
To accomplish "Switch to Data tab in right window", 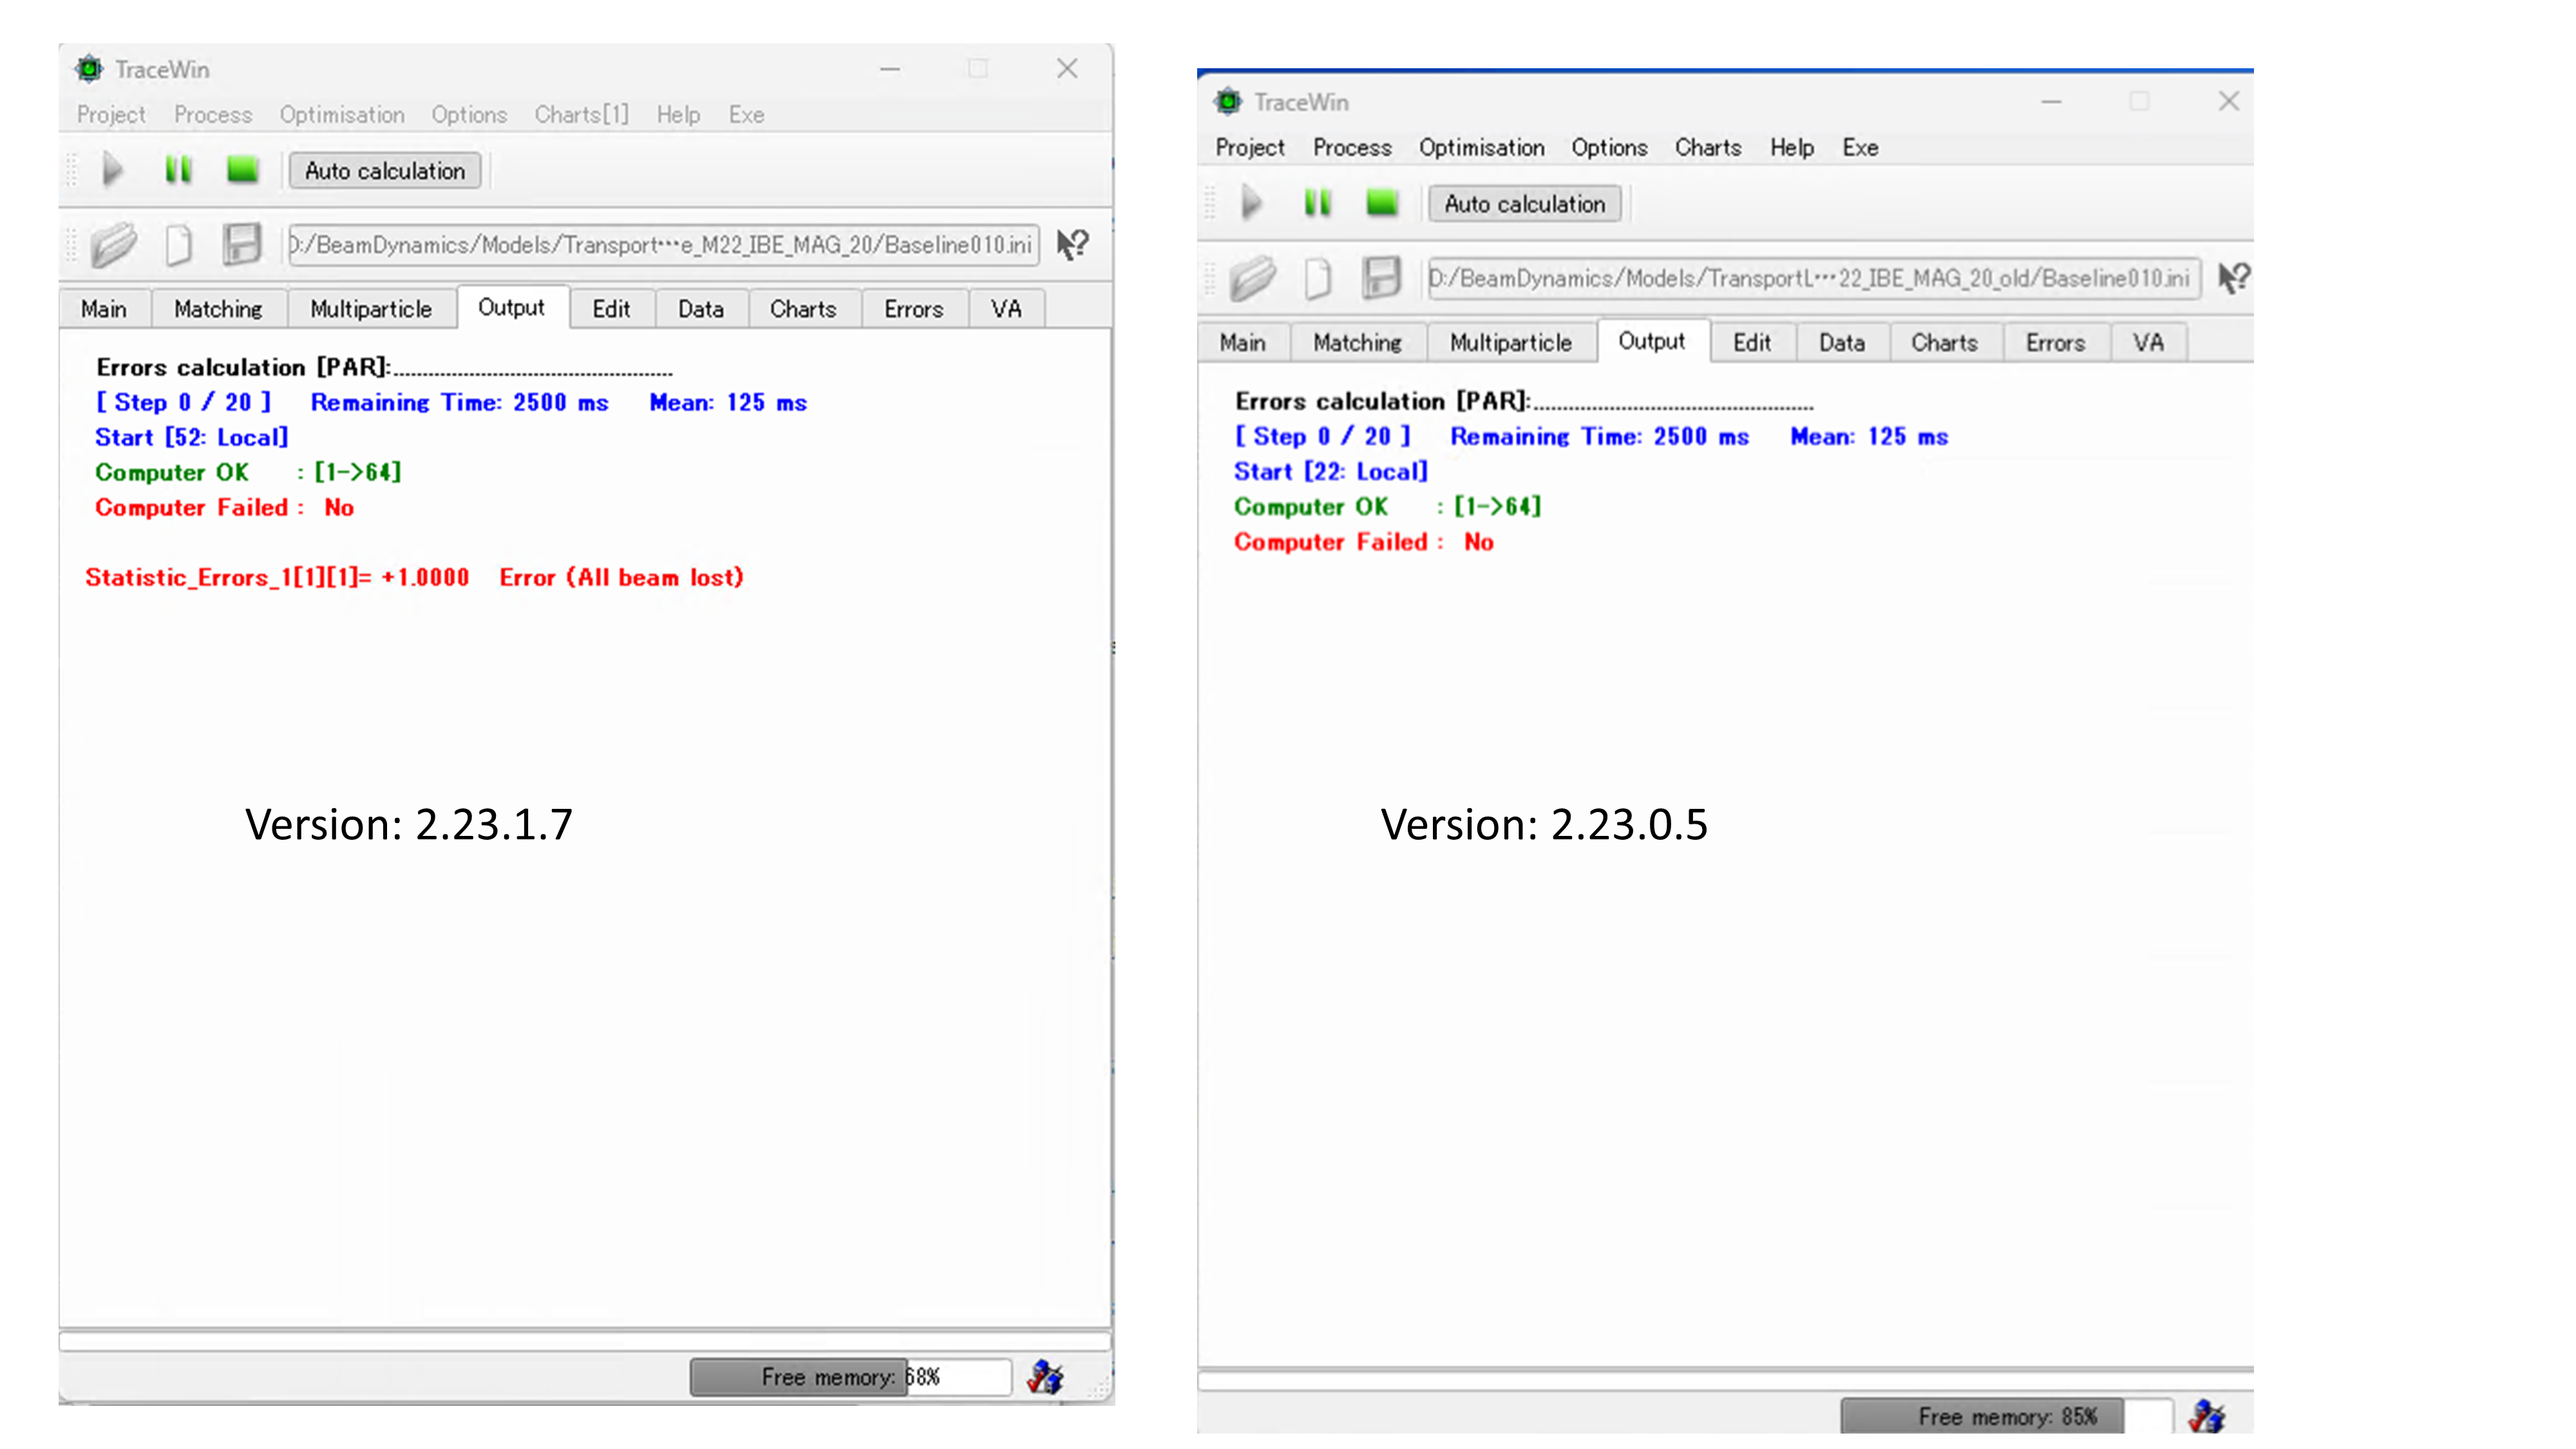I will click(1842, 343).
